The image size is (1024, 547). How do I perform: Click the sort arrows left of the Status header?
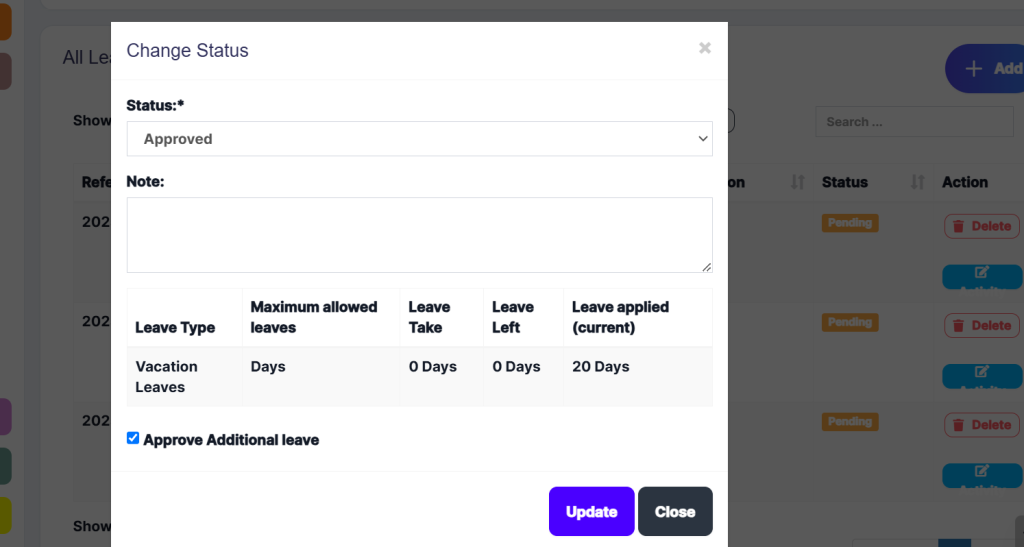tap(797, 182)
